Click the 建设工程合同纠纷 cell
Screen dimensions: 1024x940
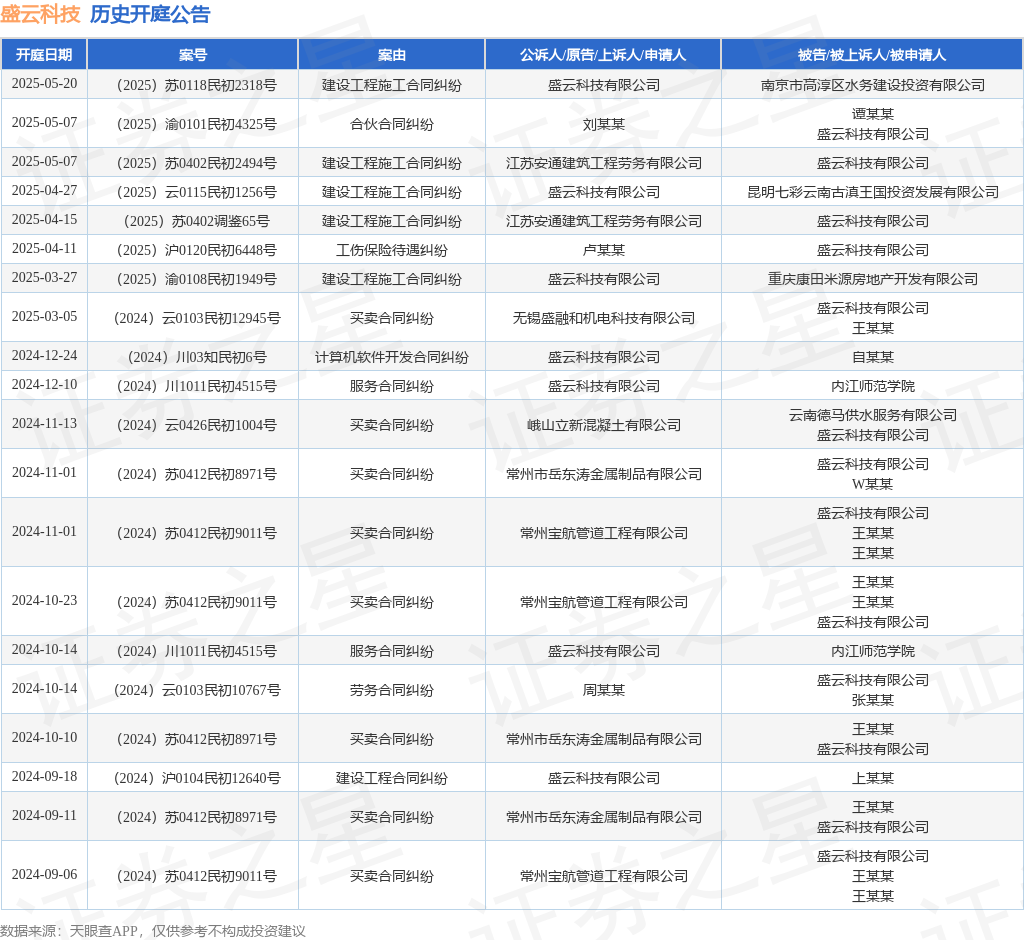point(391,778)
